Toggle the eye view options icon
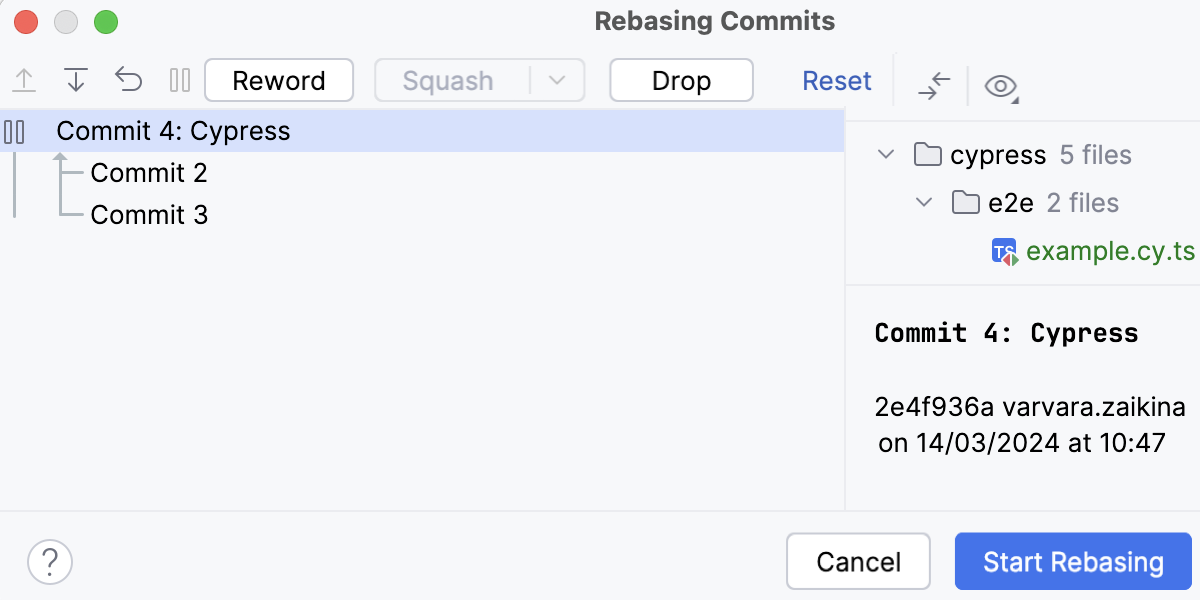The width and height of the screenshot is (1200, 600). point(999,86)
